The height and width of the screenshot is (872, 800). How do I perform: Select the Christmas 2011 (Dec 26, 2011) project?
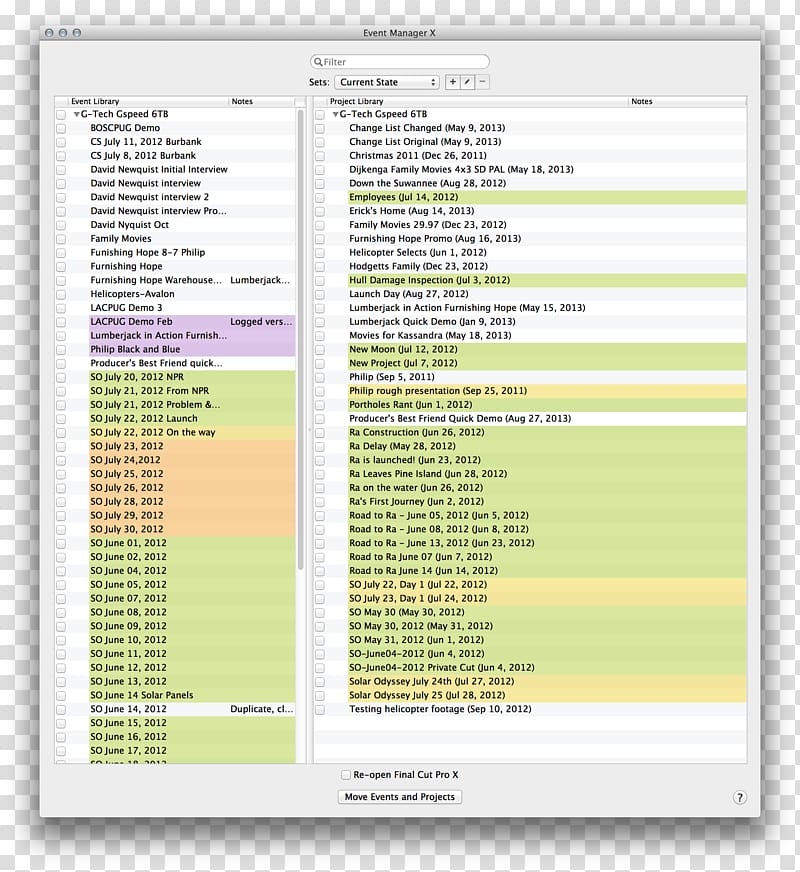tap(418, 156)
